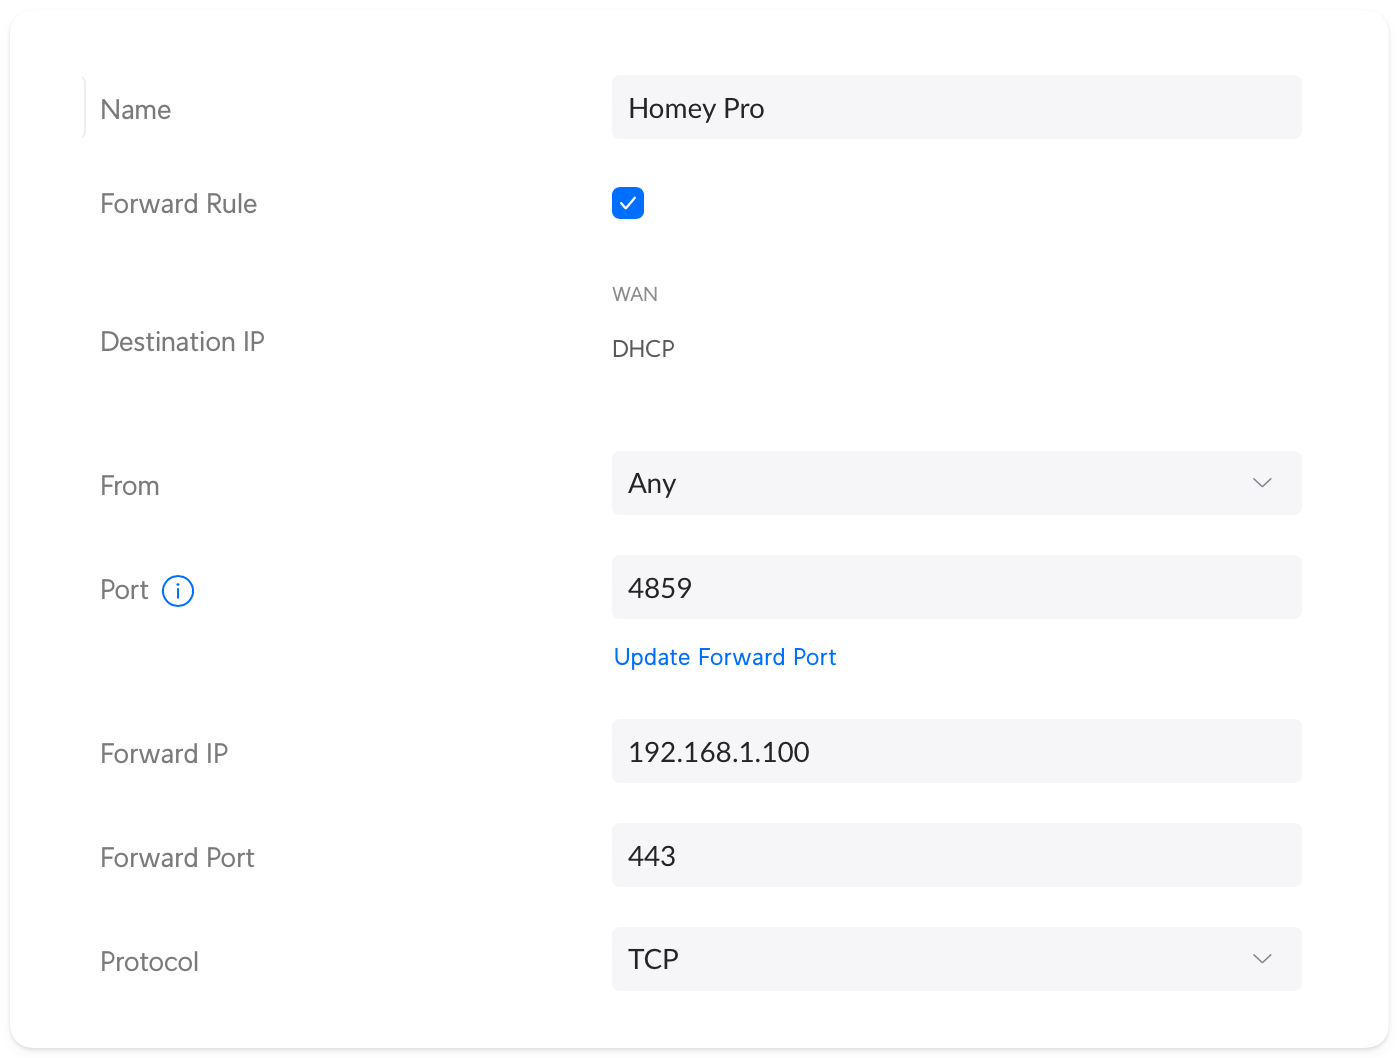Click the Destination IP label
Image resolution: width=1399 pixels, height=1058 pixels.
click(x=182, y=341)
